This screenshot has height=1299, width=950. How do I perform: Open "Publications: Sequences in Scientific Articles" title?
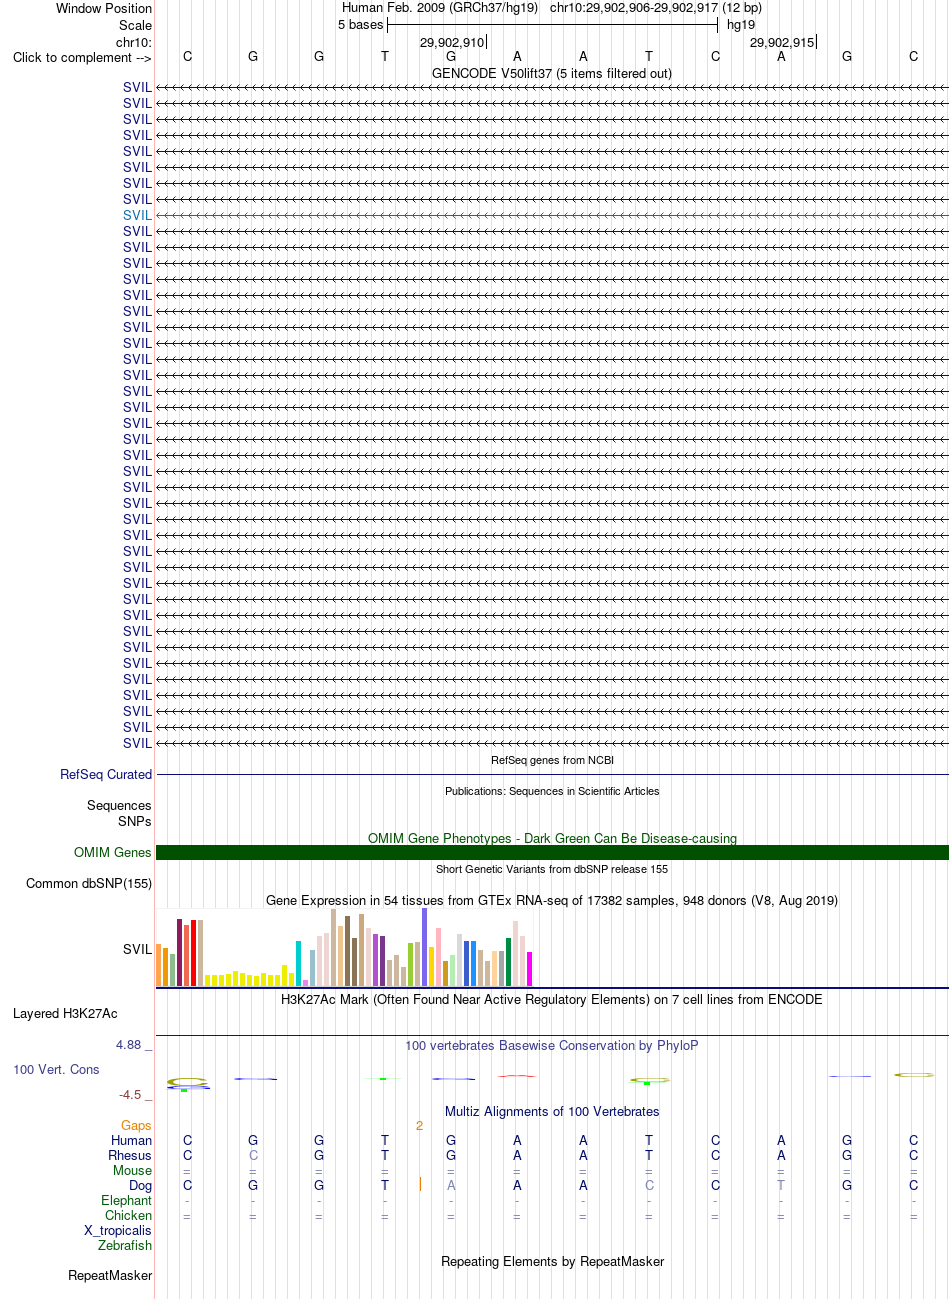coord(552,791)
